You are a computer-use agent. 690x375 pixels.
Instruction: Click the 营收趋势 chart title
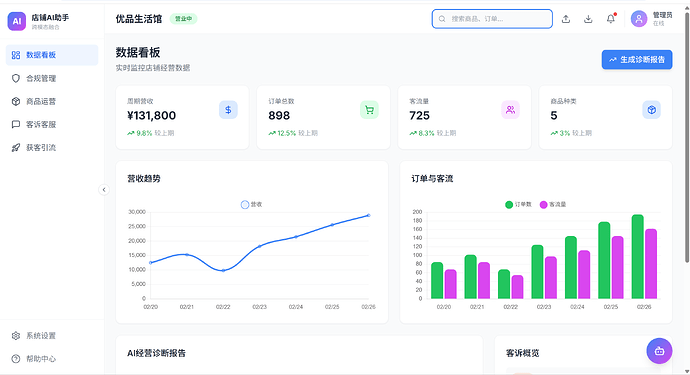(144, 179)
